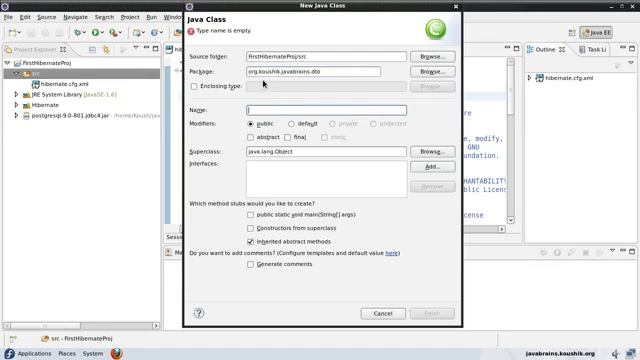The image size is (640, 360).
Task: Expand hibernate.cfg.xml in Outline view
Action: [529, 78]
